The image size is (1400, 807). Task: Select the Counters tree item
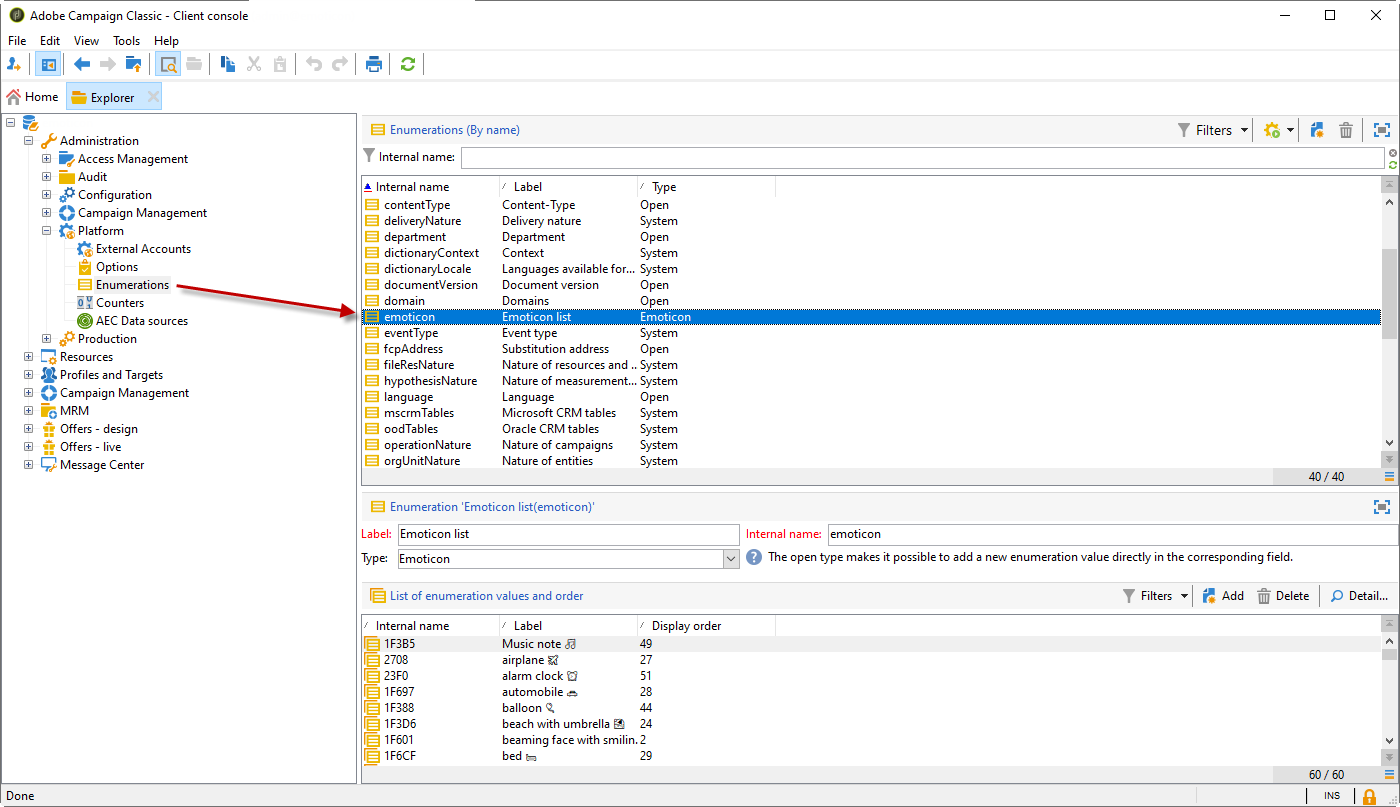pyautogui.click(x=120, y=303)
